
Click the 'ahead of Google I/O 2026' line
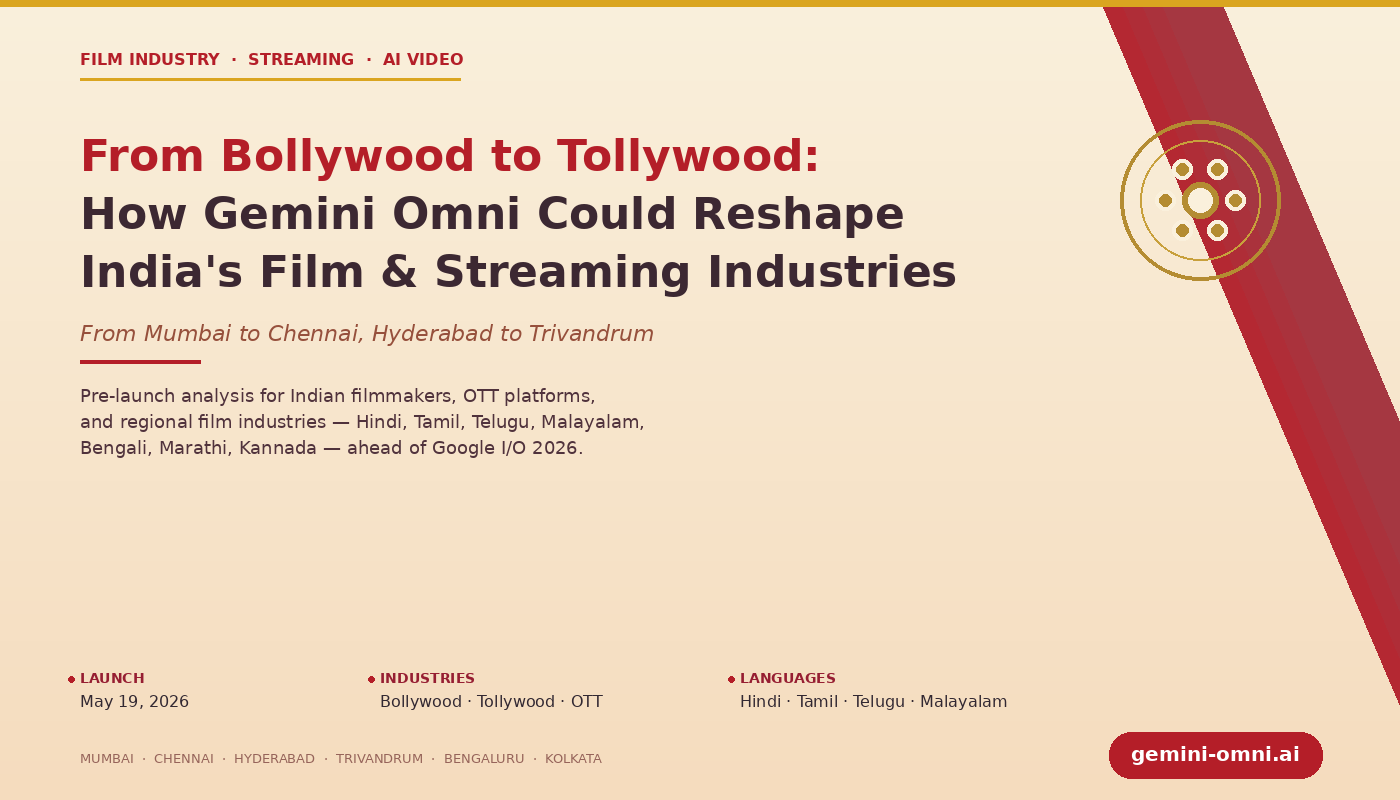click(331, 448)
